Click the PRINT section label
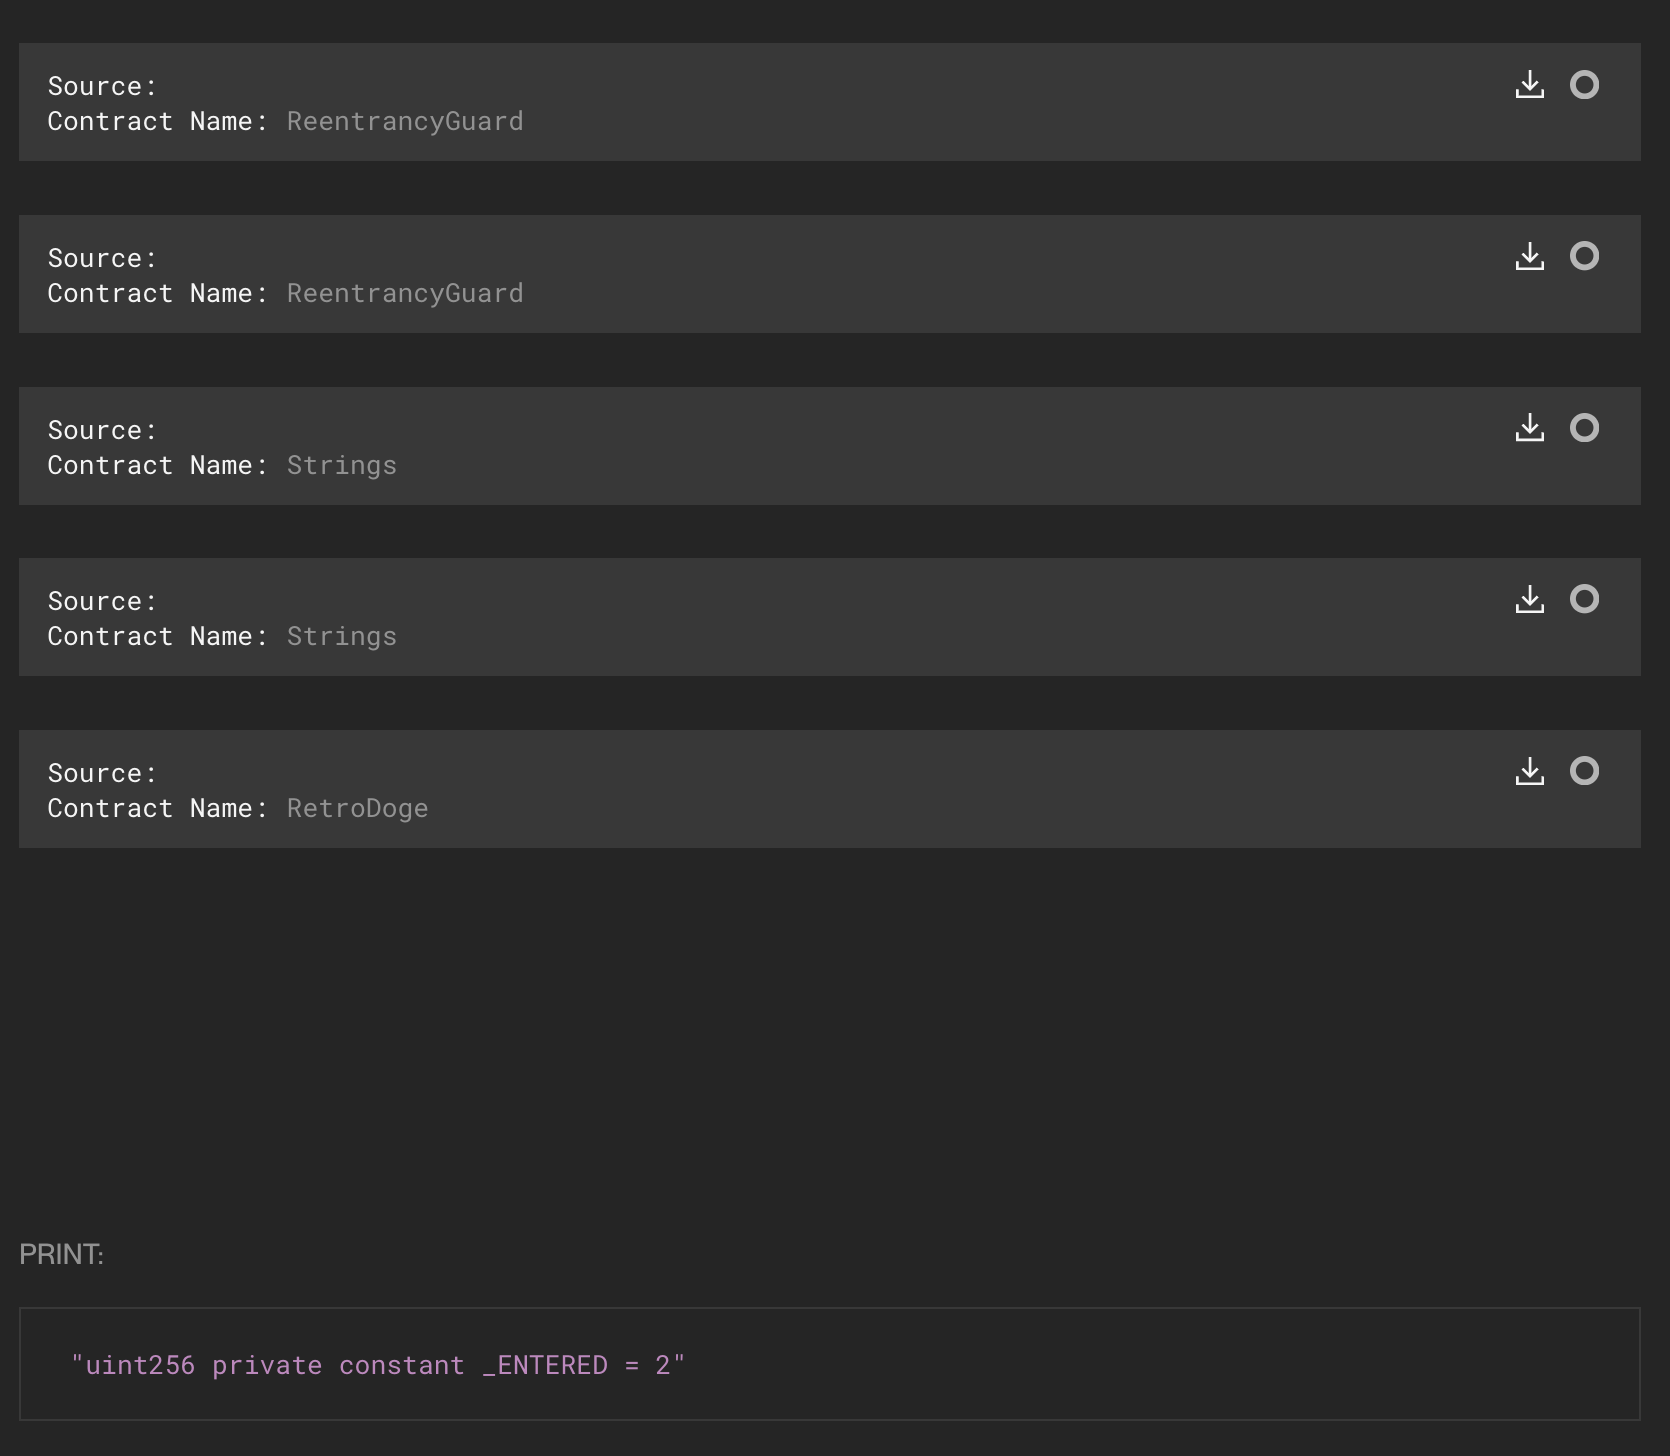1670x1456 pixels. tap(61, 1254)
